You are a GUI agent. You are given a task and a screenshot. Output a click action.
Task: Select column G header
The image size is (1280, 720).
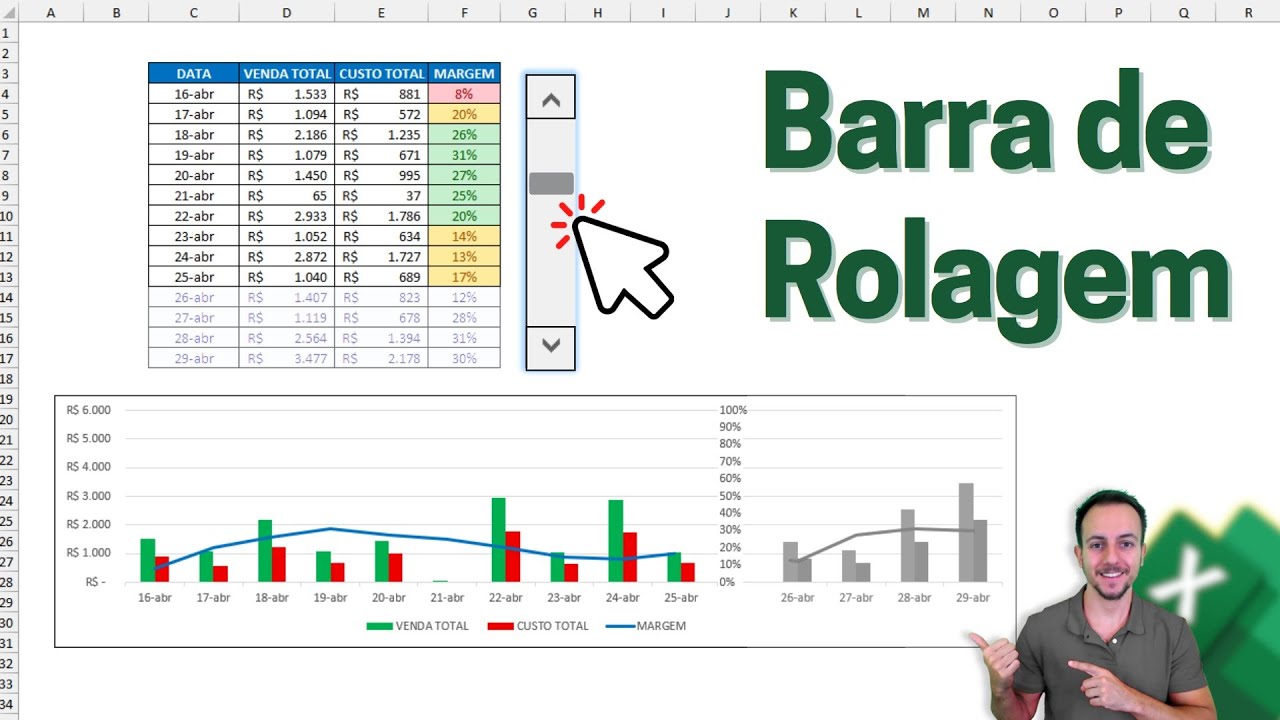tap(532, 12)
